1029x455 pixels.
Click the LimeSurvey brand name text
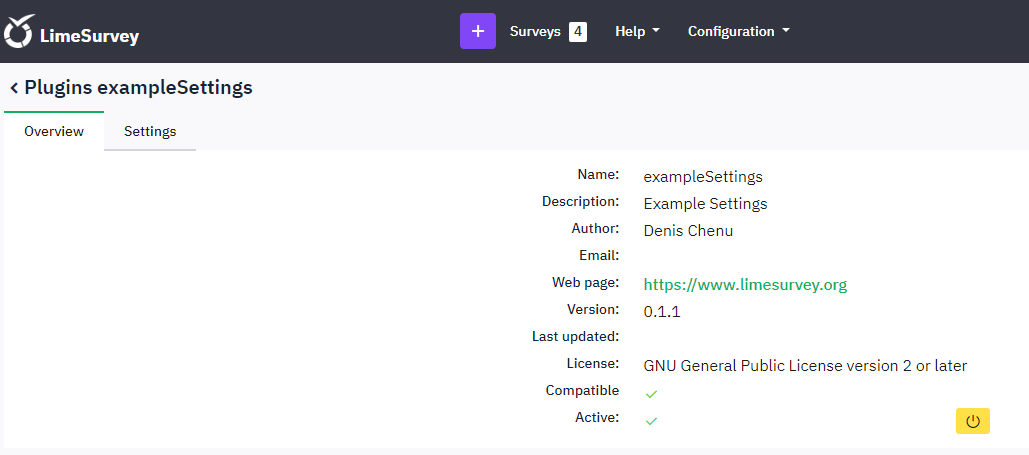(x=89, y=37)
